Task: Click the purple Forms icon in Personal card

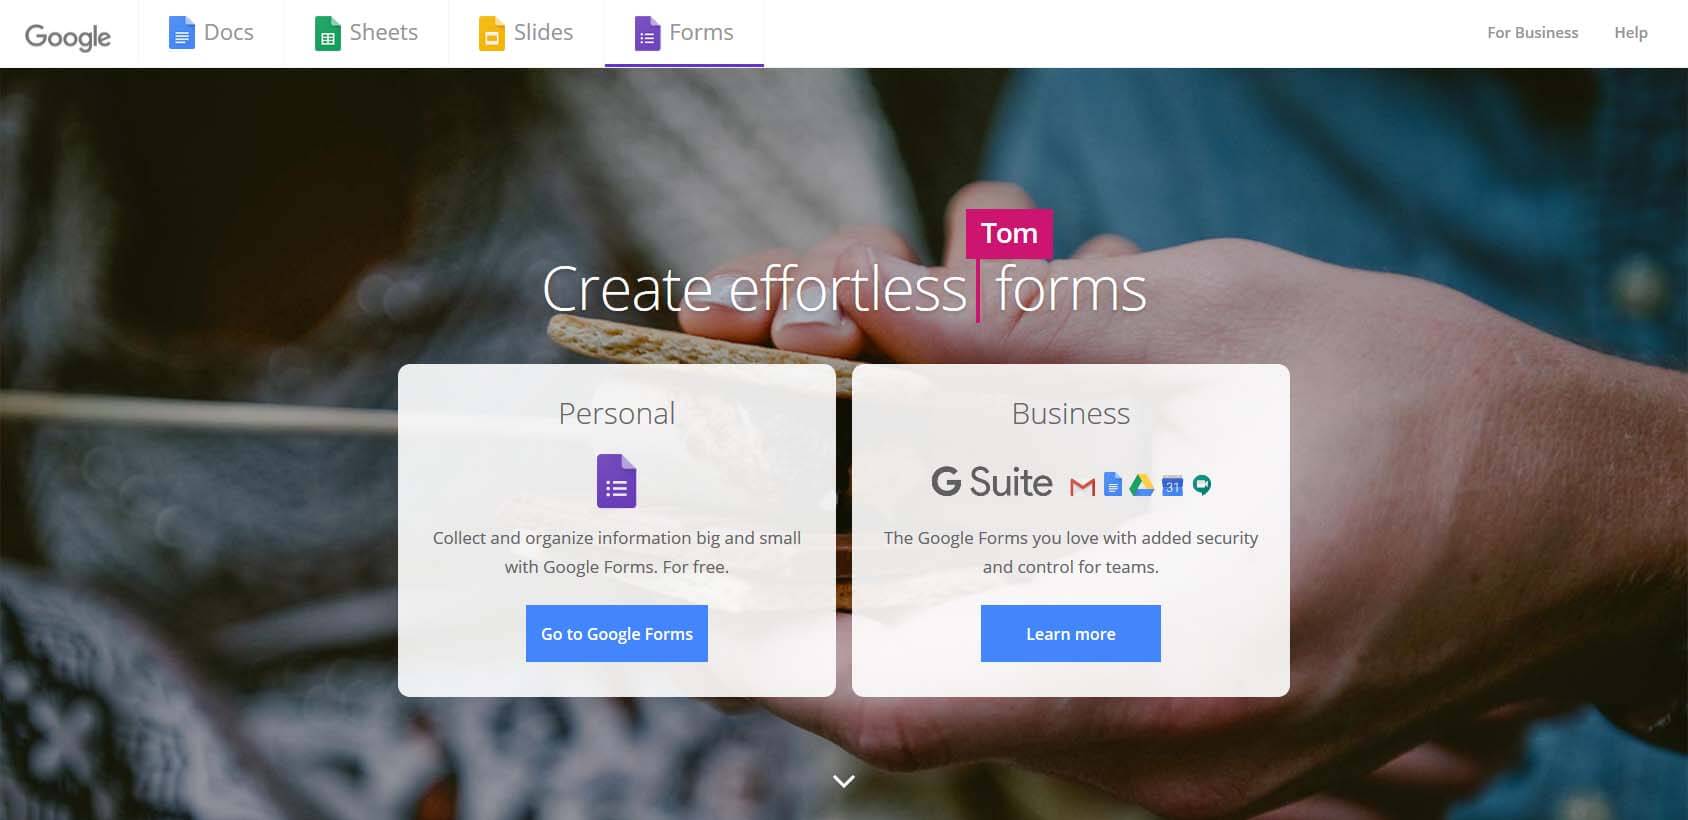Action: 617,481
